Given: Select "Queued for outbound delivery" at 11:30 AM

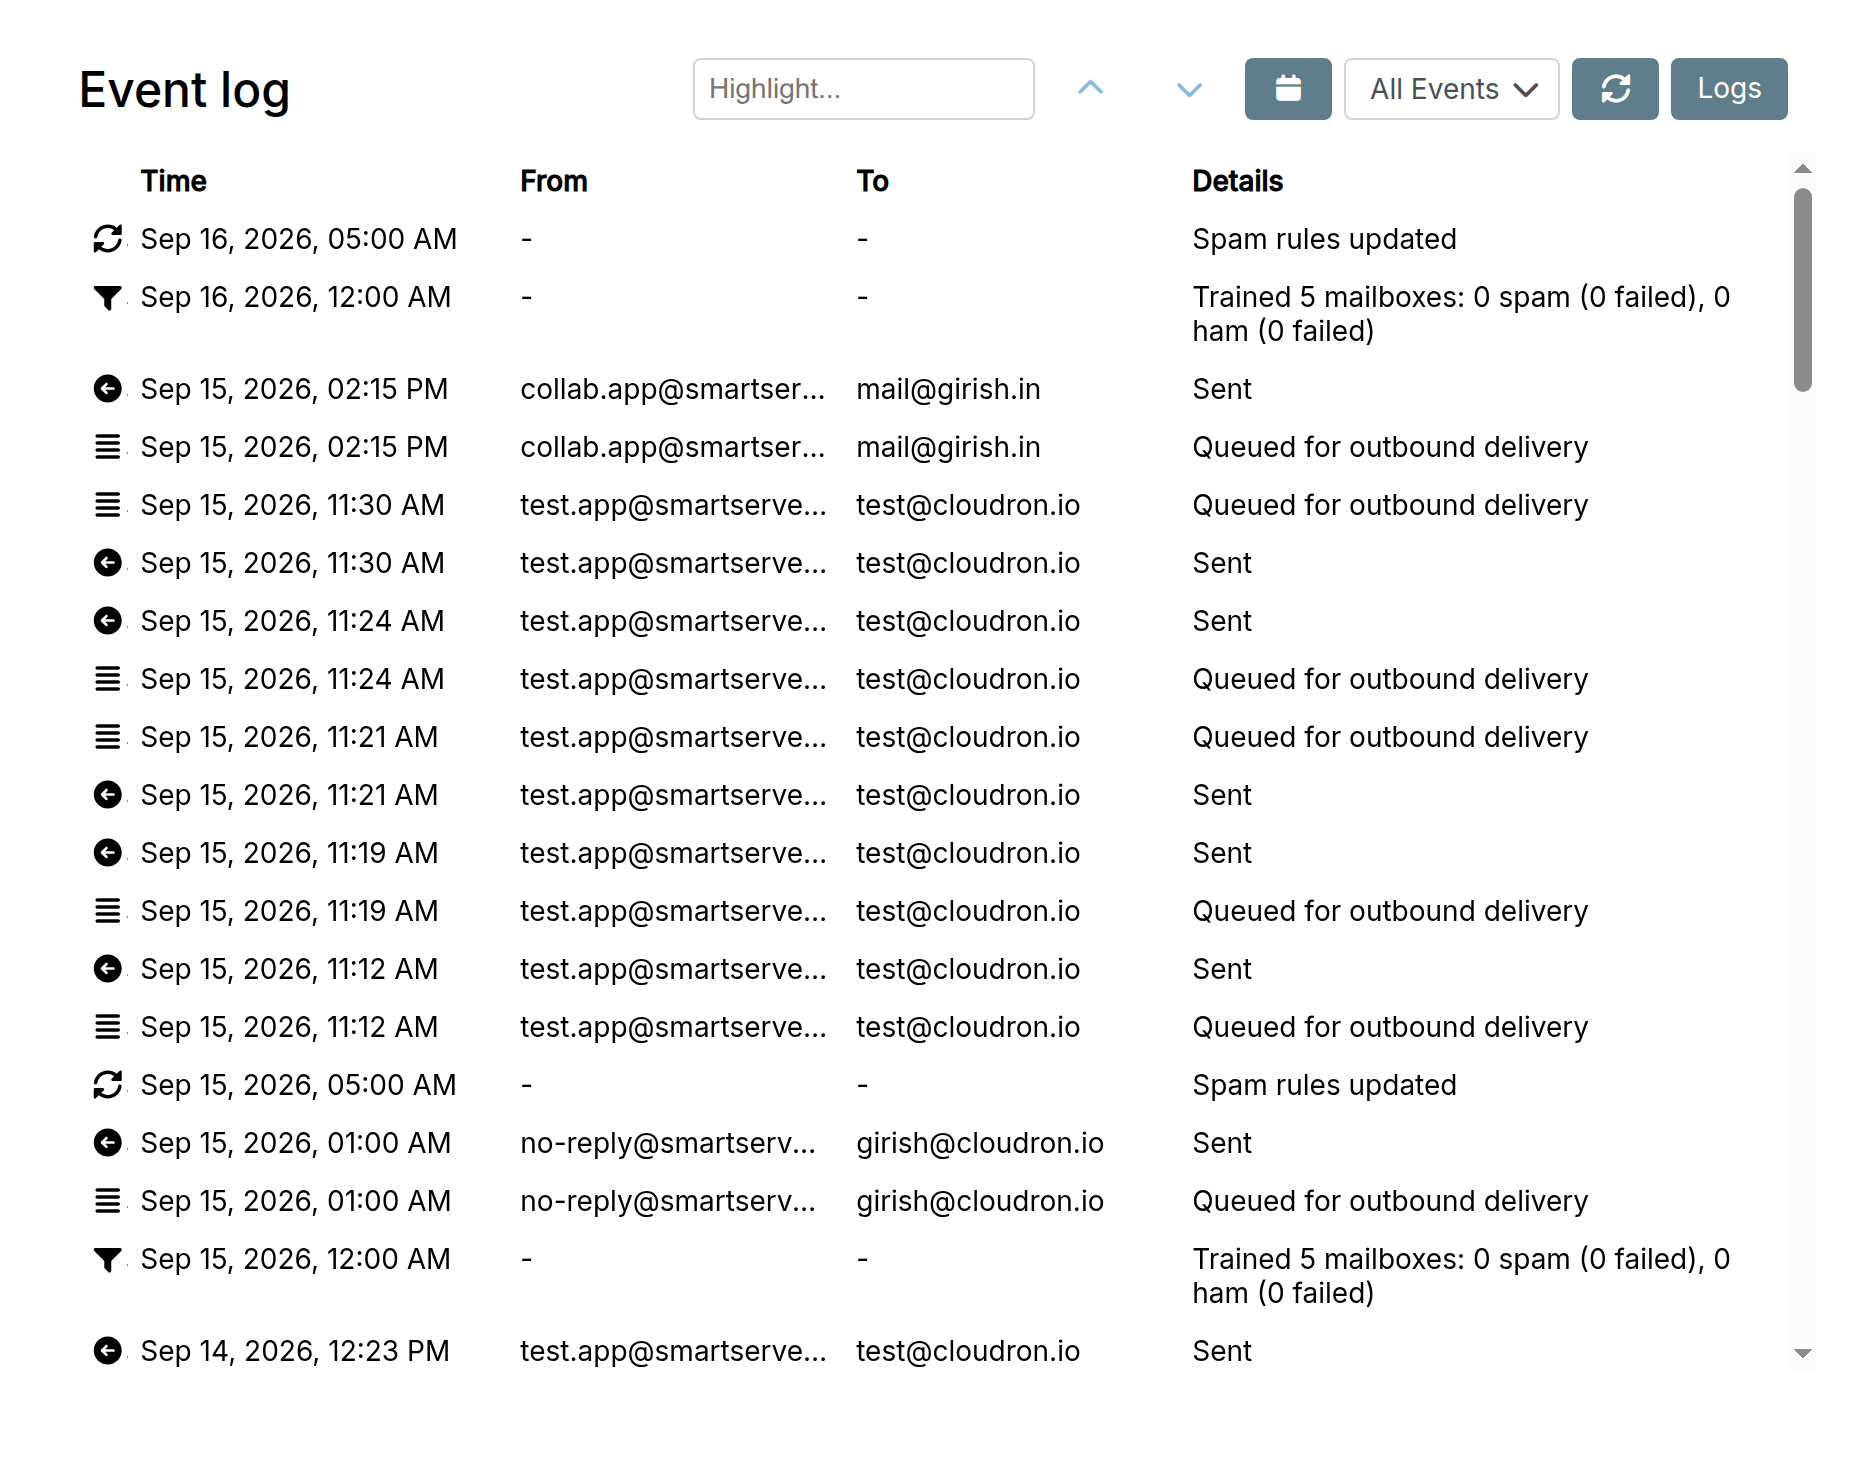Looking at the screenshot, I should pyautogui.click(x=1390, y=505).
